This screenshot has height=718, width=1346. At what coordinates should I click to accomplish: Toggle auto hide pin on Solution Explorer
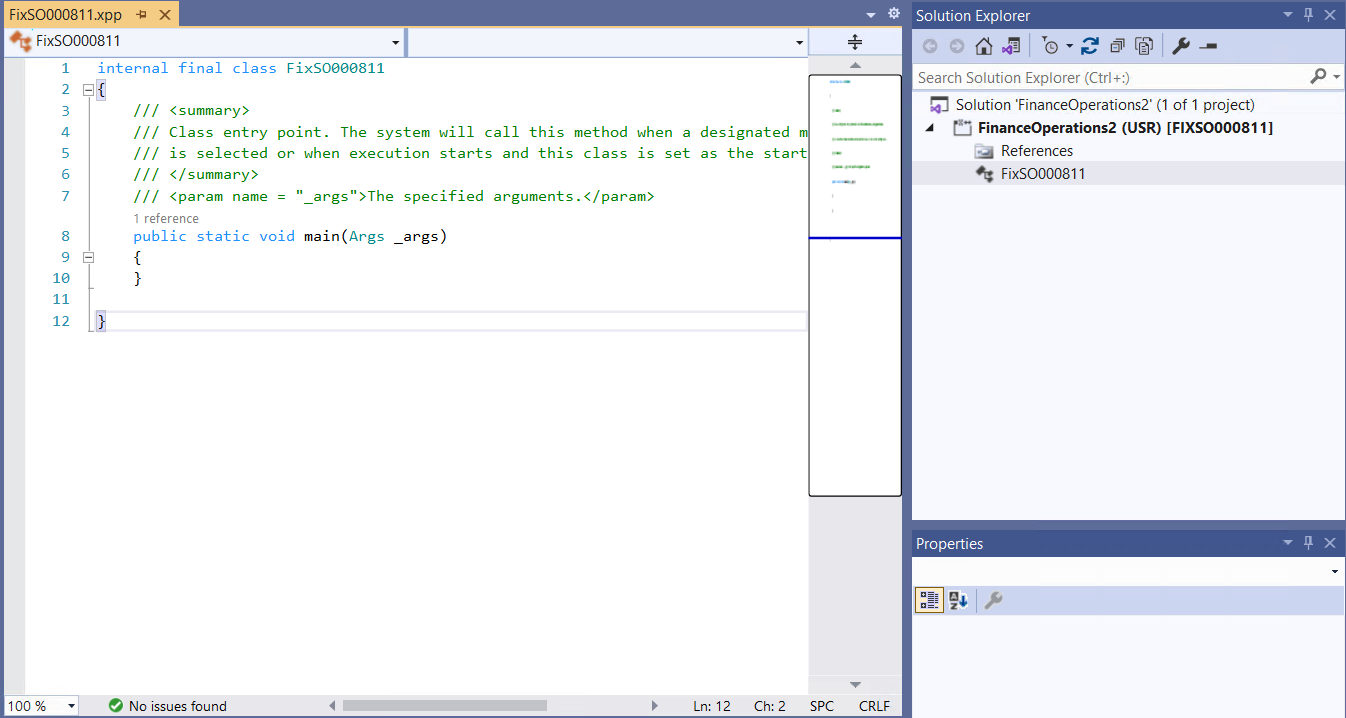click(x=1309, y=15)
